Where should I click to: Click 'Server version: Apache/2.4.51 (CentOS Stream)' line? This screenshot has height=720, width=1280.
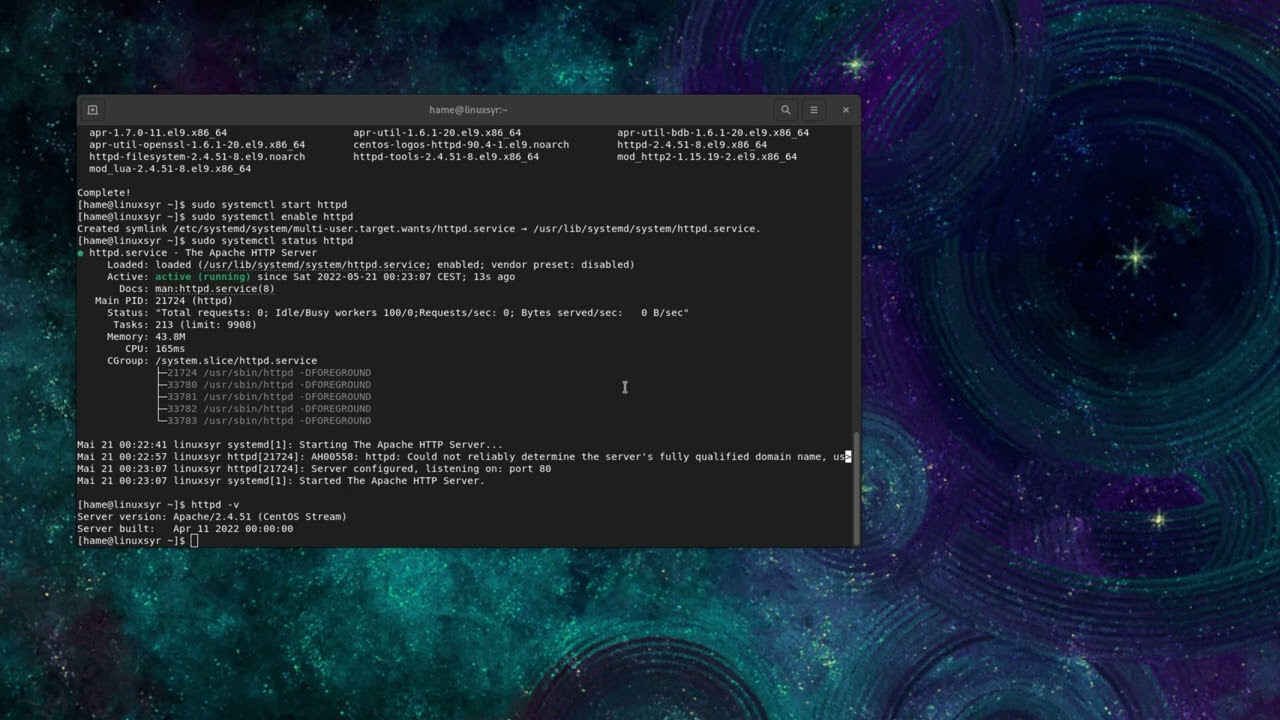click(x=212, y=517)
